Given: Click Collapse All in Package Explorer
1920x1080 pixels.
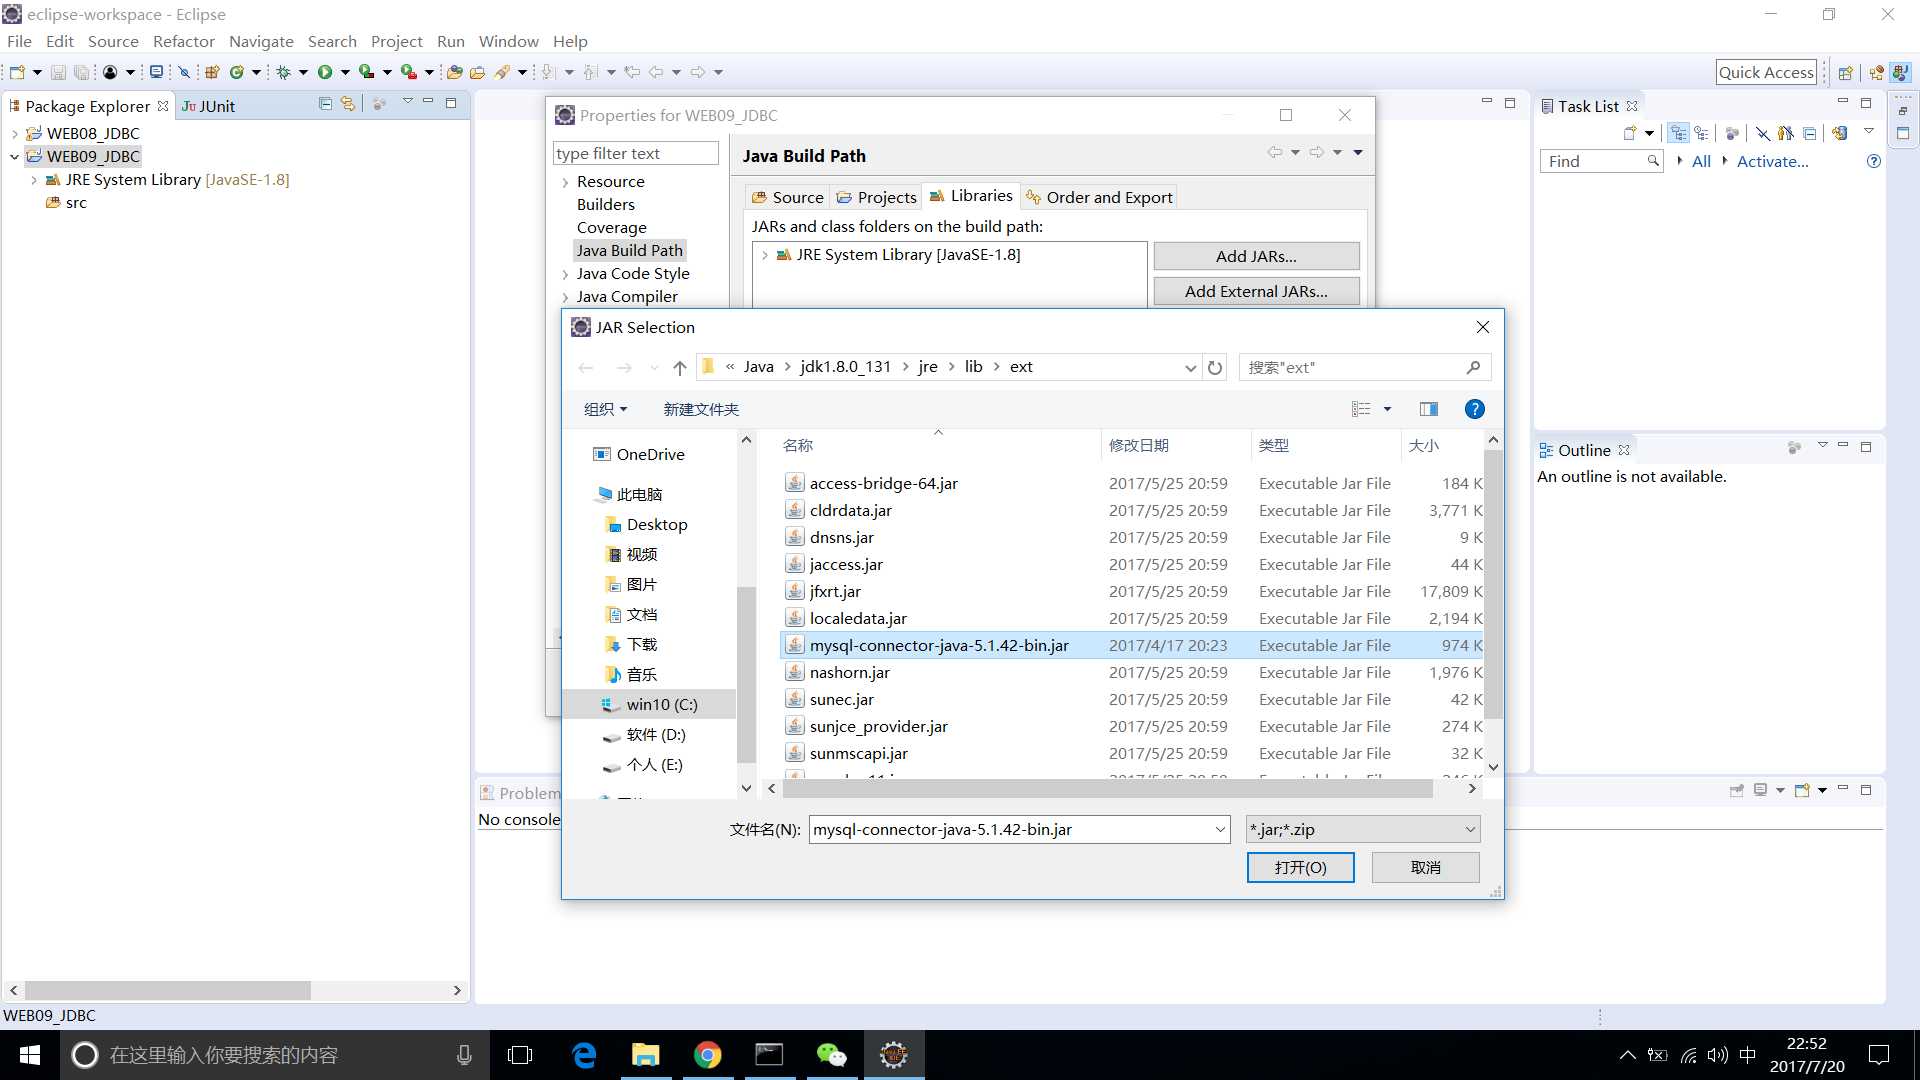Looking at the screenshot, I should 325,103.
